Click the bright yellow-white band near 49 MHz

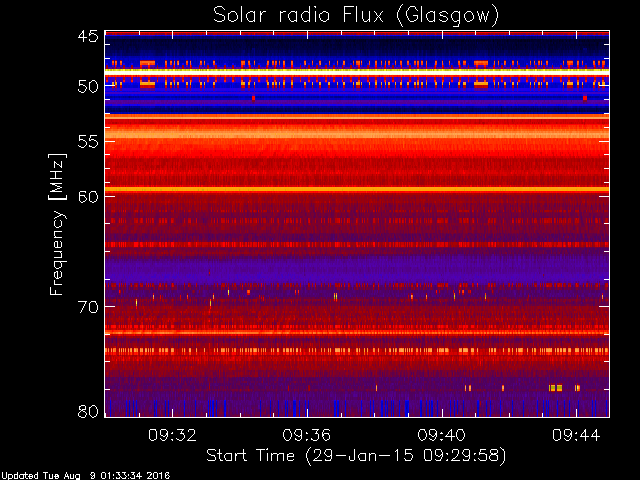(x=357, y=71)
